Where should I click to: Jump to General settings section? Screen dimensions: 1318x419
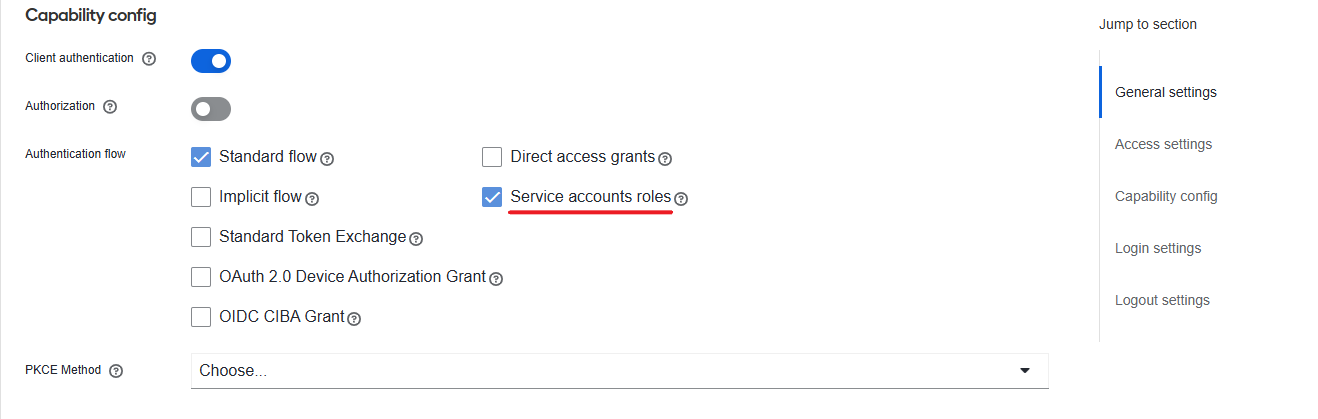point(1166,92)
